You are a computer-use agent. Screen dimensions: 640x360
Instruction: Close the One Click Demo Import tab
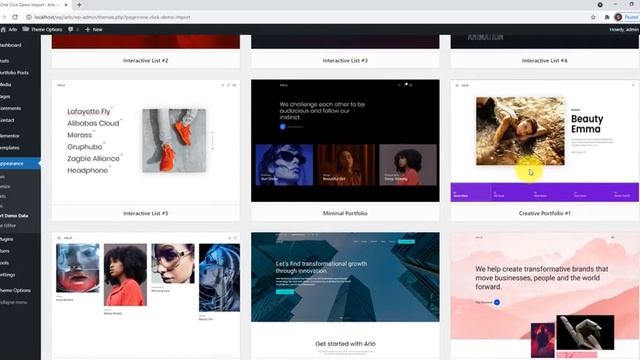pos(66,5)
